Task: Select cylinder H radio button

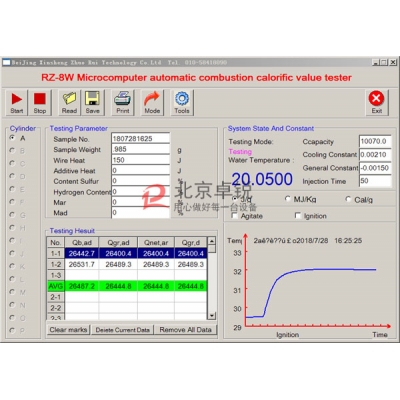Action: pyautogui.click(x=13, y=228)
